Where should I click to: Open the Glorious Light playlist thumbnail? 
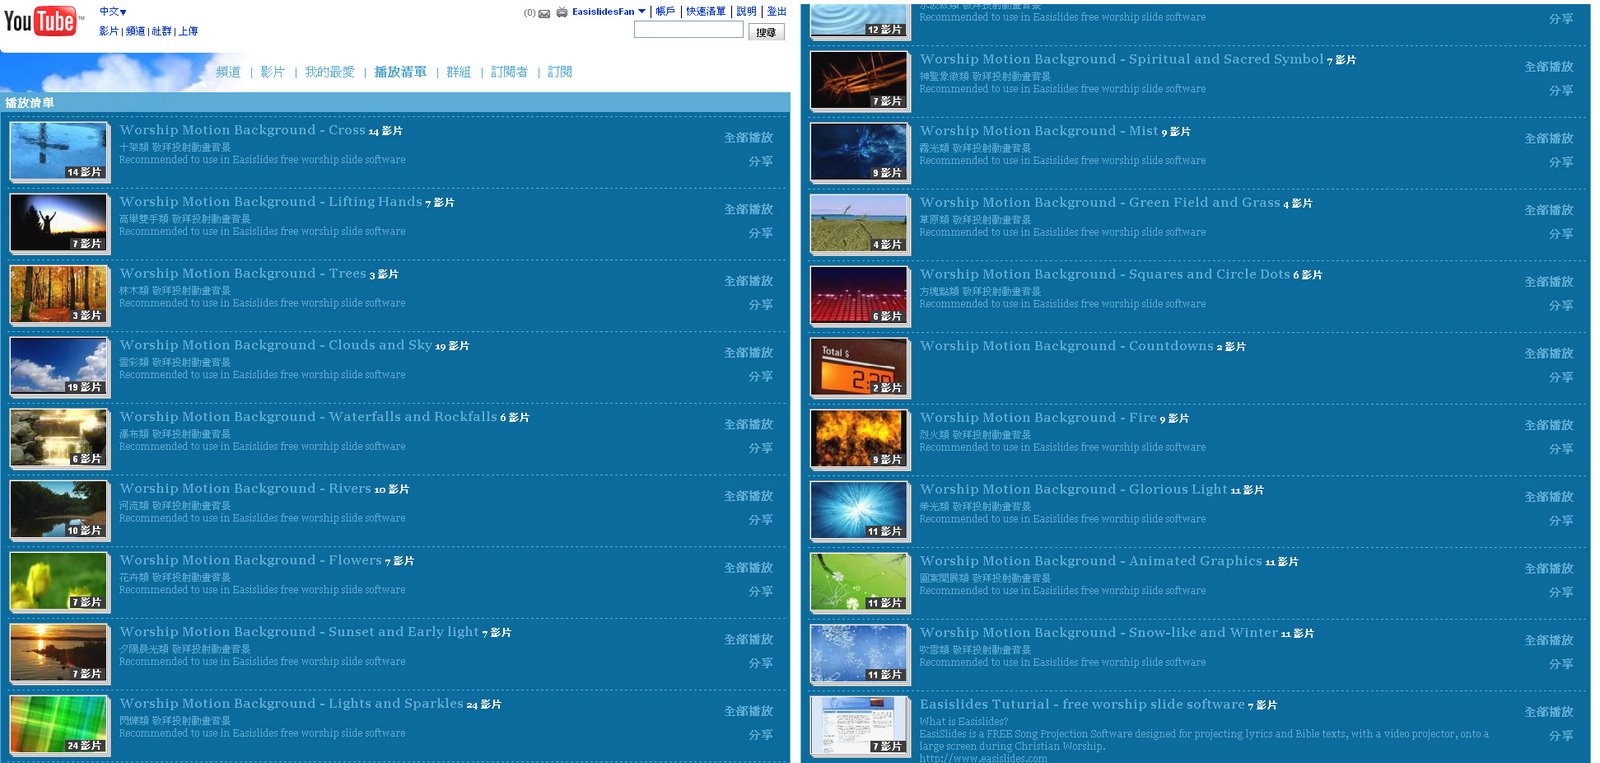pos(860,510)
